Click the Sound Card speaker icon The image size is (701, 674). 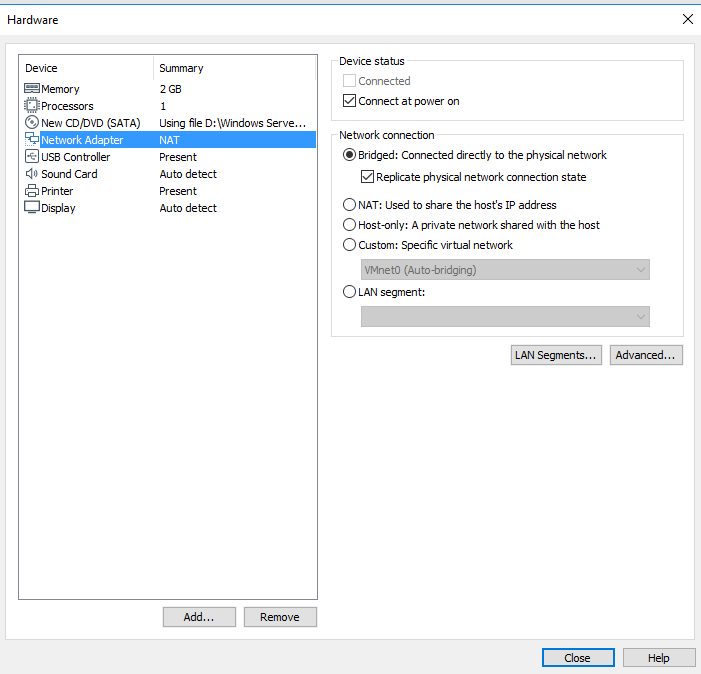[32, 173]
